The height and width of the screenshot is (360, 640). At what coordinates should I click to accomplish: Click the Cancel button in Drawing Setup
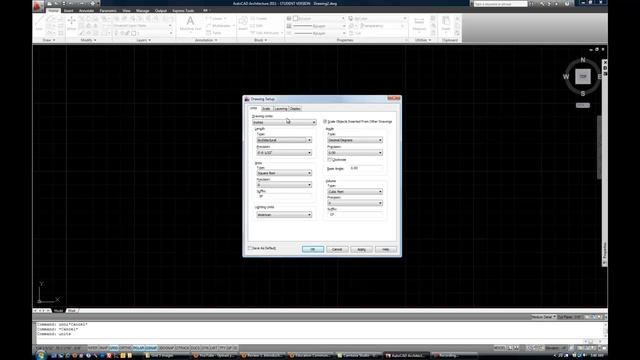click(x=337, y=249)
